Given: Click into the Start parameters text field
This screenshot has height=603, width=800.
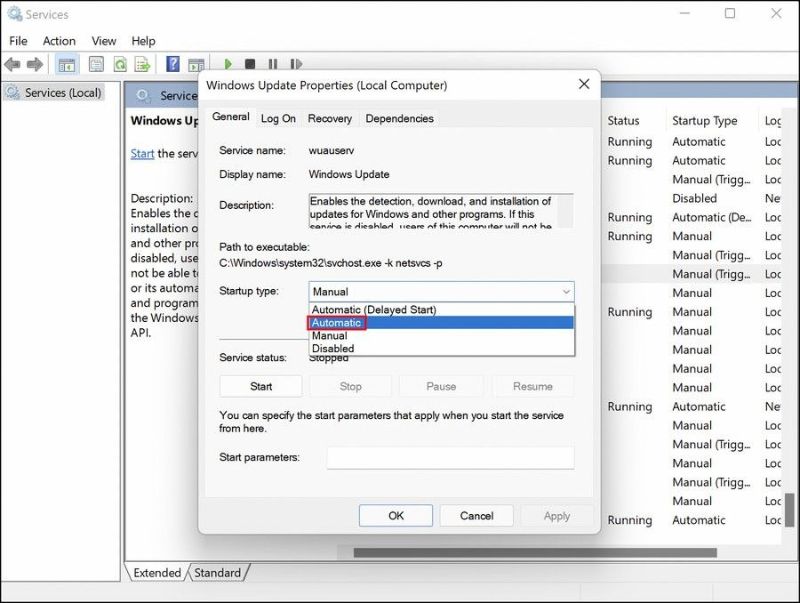Looking at the screenshot, I should click(x=450, y=458).
